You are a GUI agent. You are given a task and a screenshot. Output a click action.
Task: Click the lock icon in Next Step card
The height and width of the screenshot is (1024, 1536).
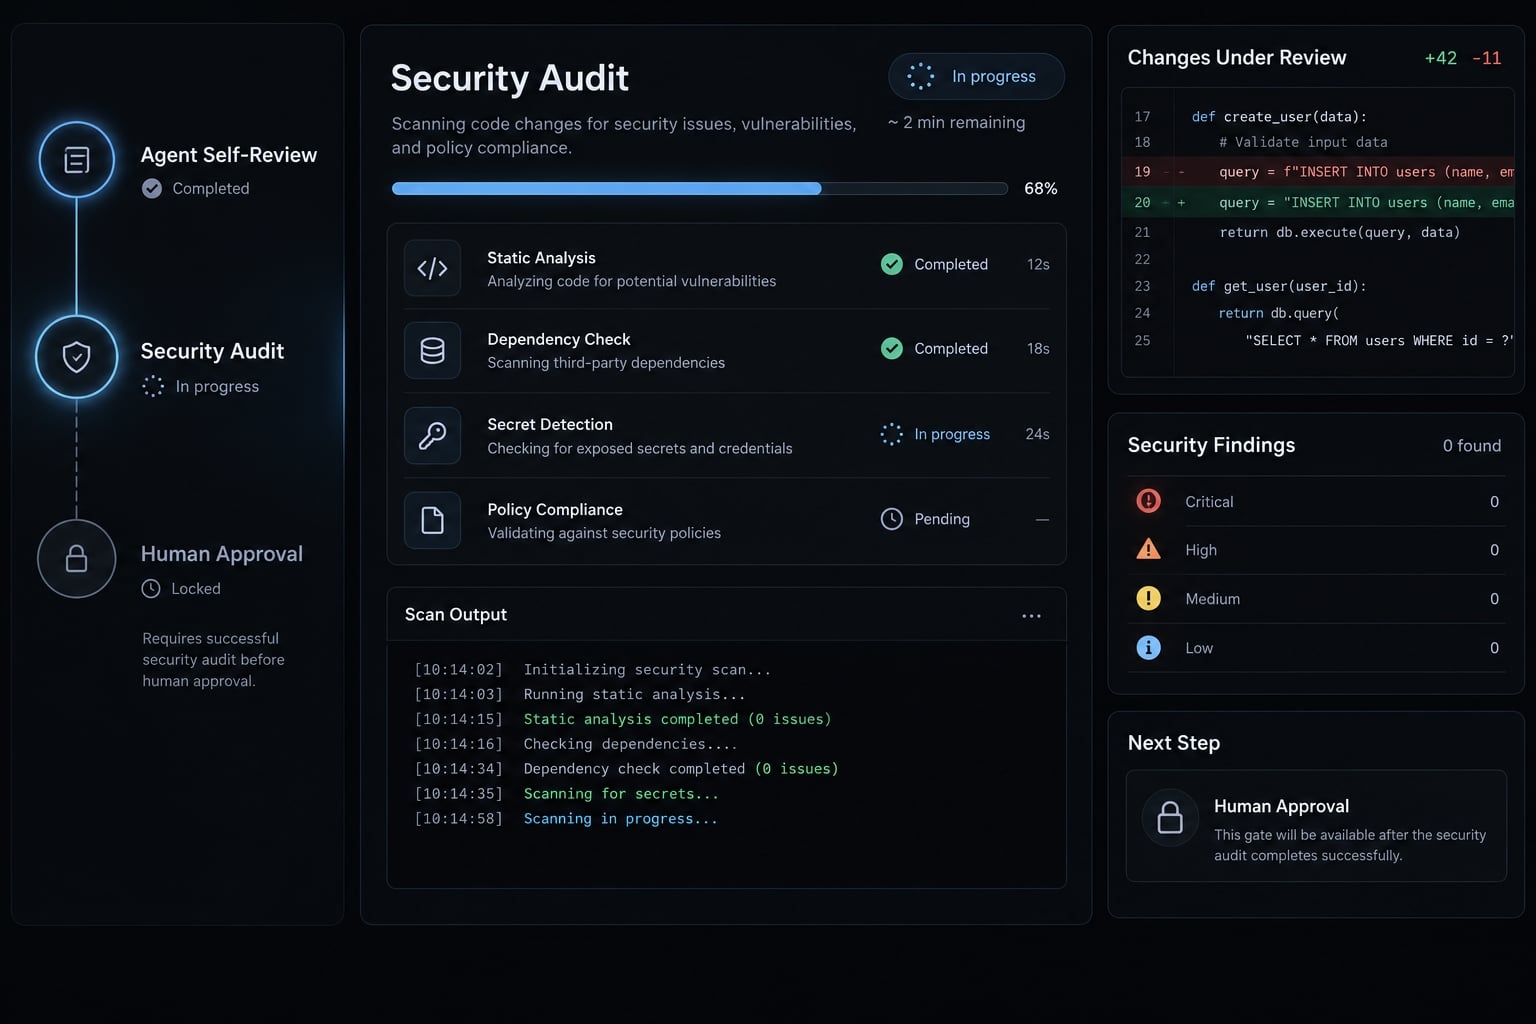(x=1170, y=818)
